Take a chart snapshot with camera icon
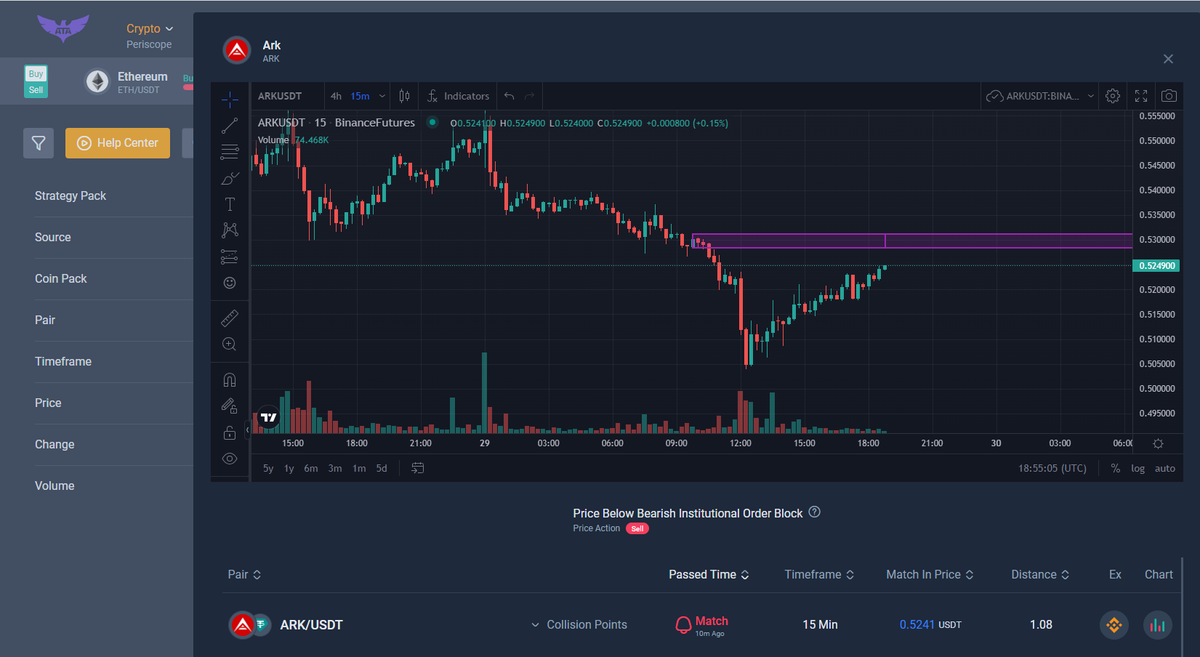This screenshot has width=1200, height=657. pos(1168,96)
